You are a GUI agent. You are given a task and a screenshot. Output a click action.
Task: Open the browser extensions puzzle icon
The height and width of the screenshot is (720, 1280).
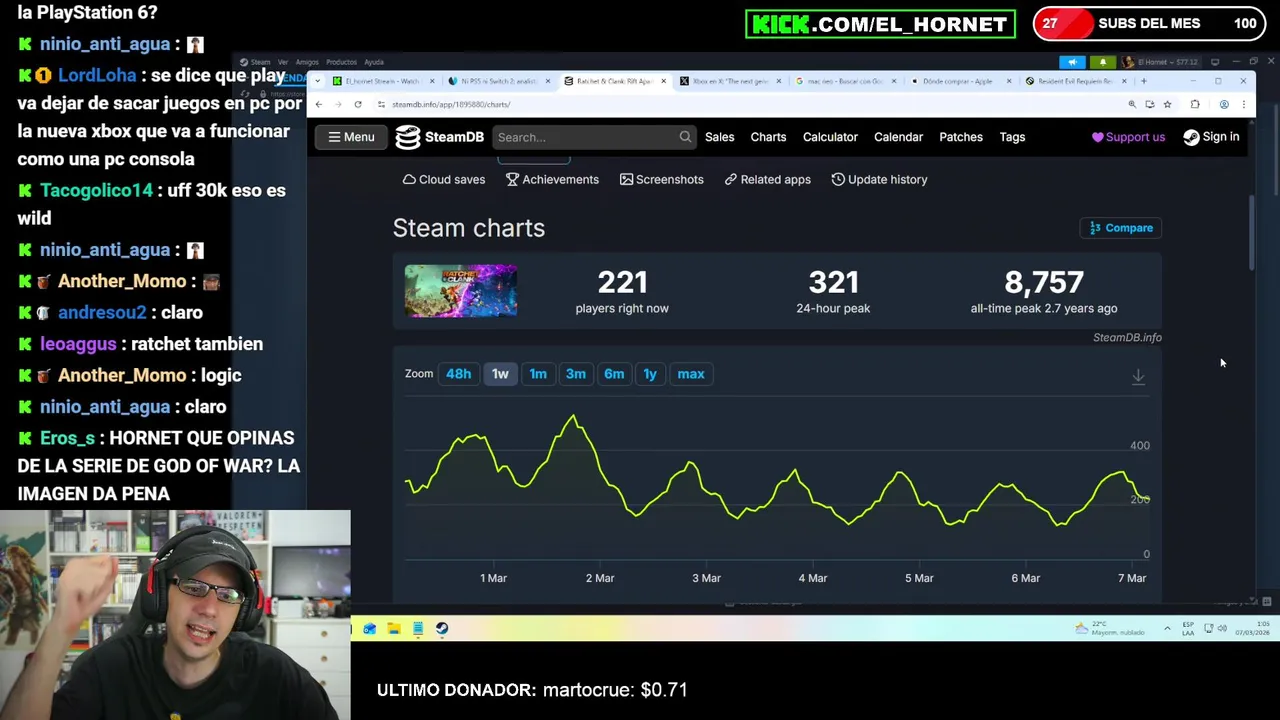point(1195,104)
